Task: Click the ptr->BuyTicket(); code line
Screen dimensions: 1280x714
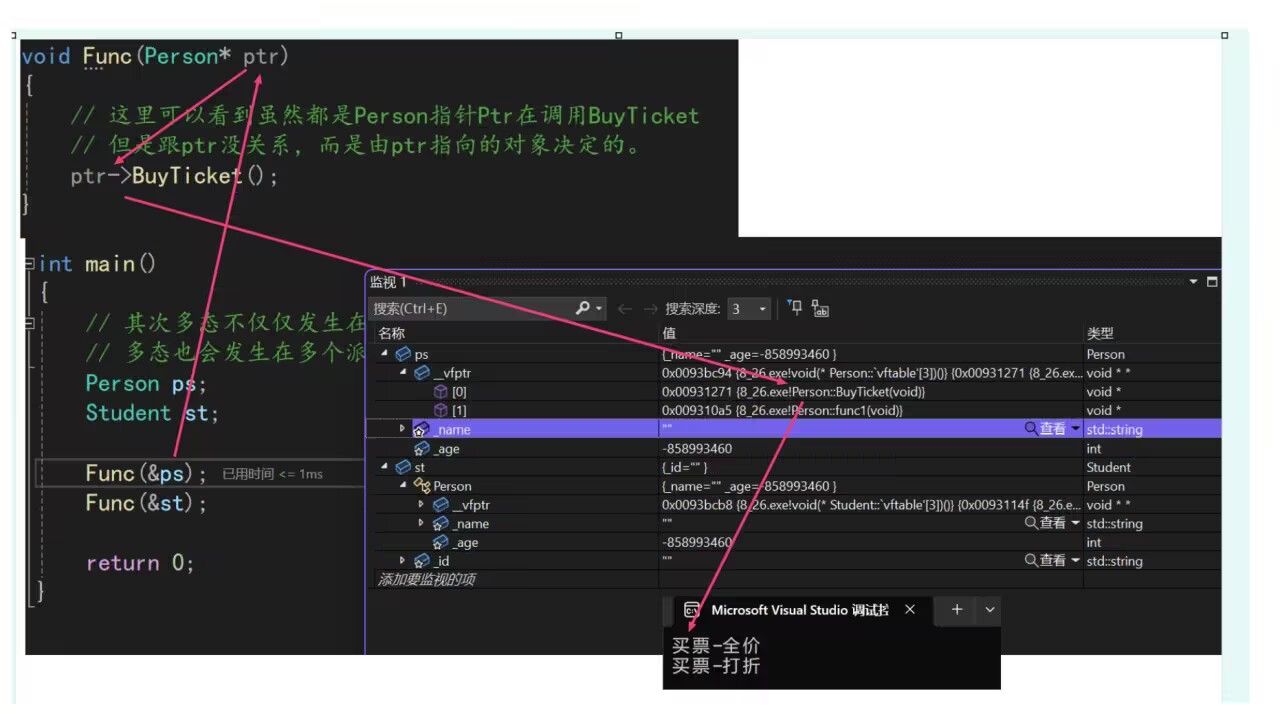Action: [x=174, y=176]
